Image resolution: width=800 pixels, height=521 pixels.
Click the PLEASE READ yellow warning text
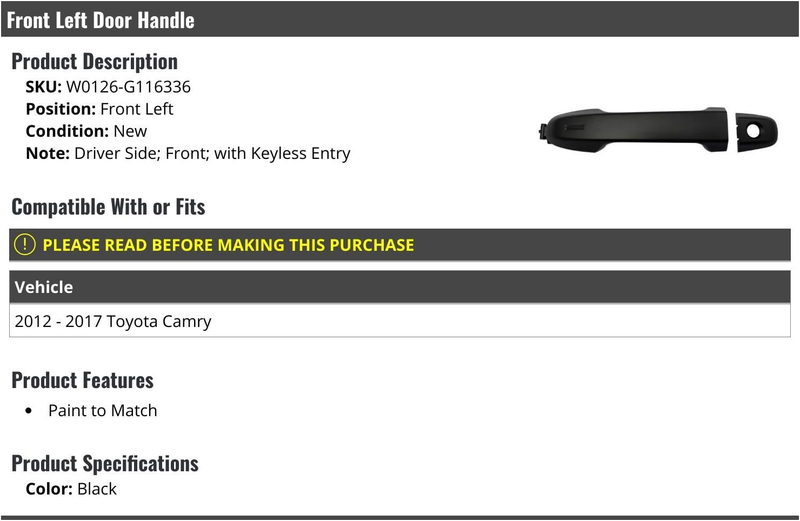tap(228, 245)
